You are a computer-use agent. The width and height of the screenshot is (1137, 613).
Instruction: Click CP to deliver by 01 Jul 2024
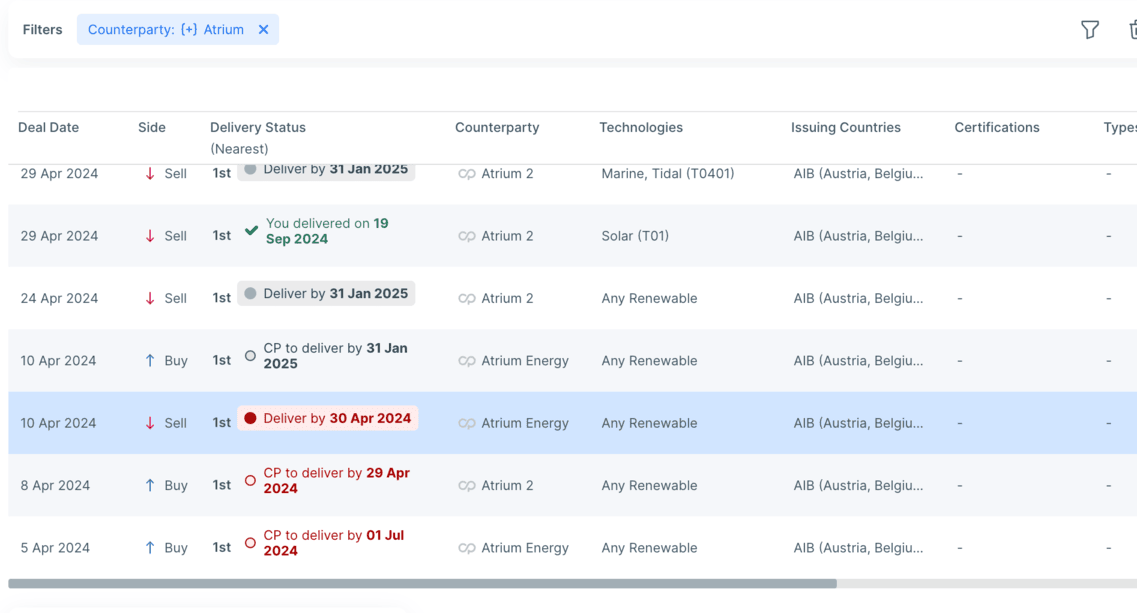coord(334,543)
